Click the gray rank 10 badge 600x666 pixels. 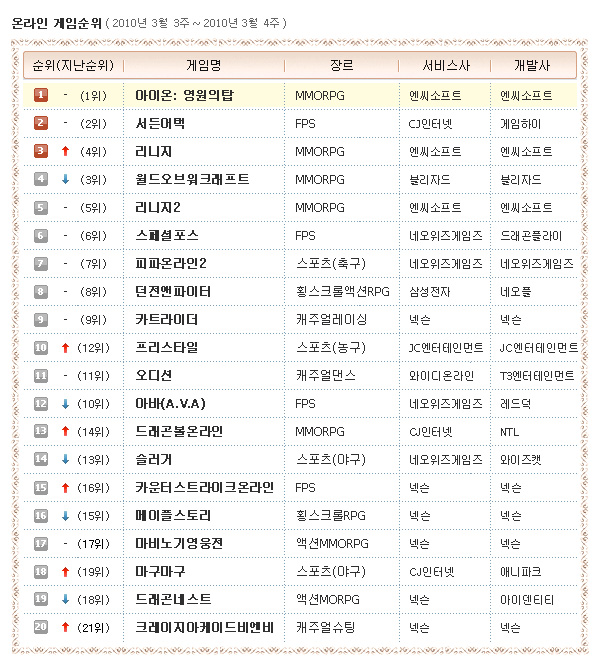(41, 347)
